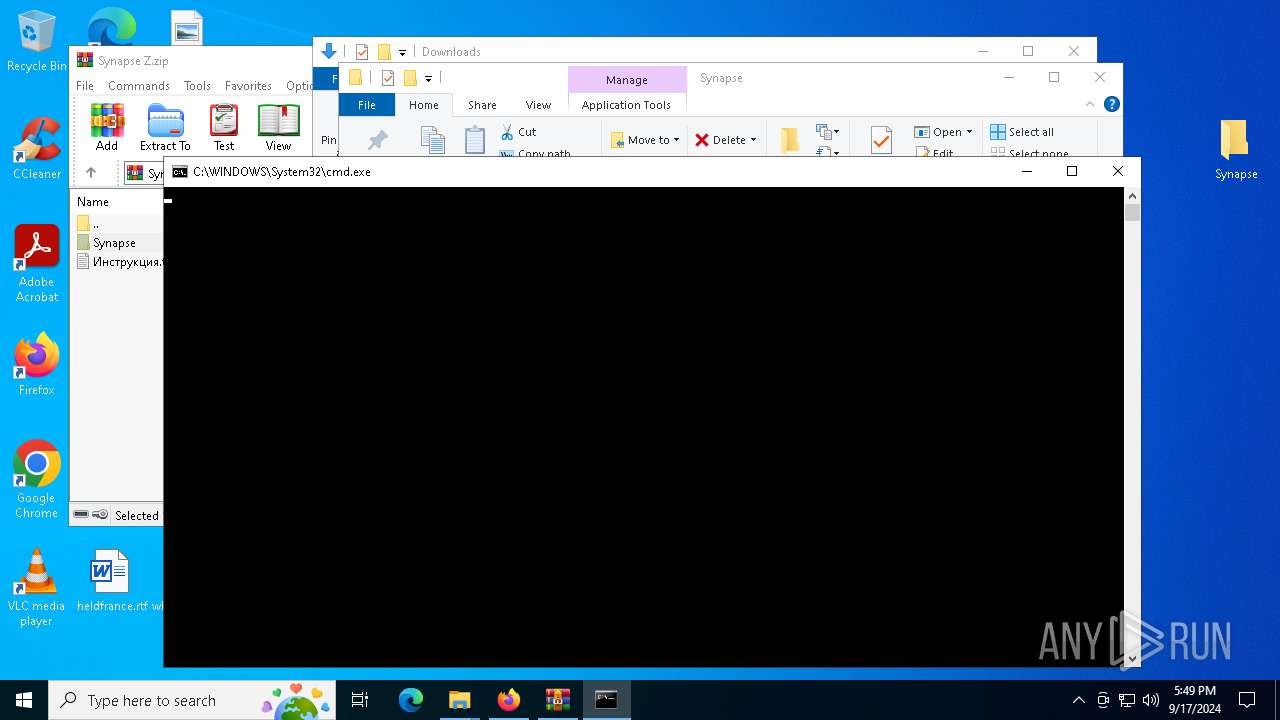Show hidden system tray icons

(1078, 700)
